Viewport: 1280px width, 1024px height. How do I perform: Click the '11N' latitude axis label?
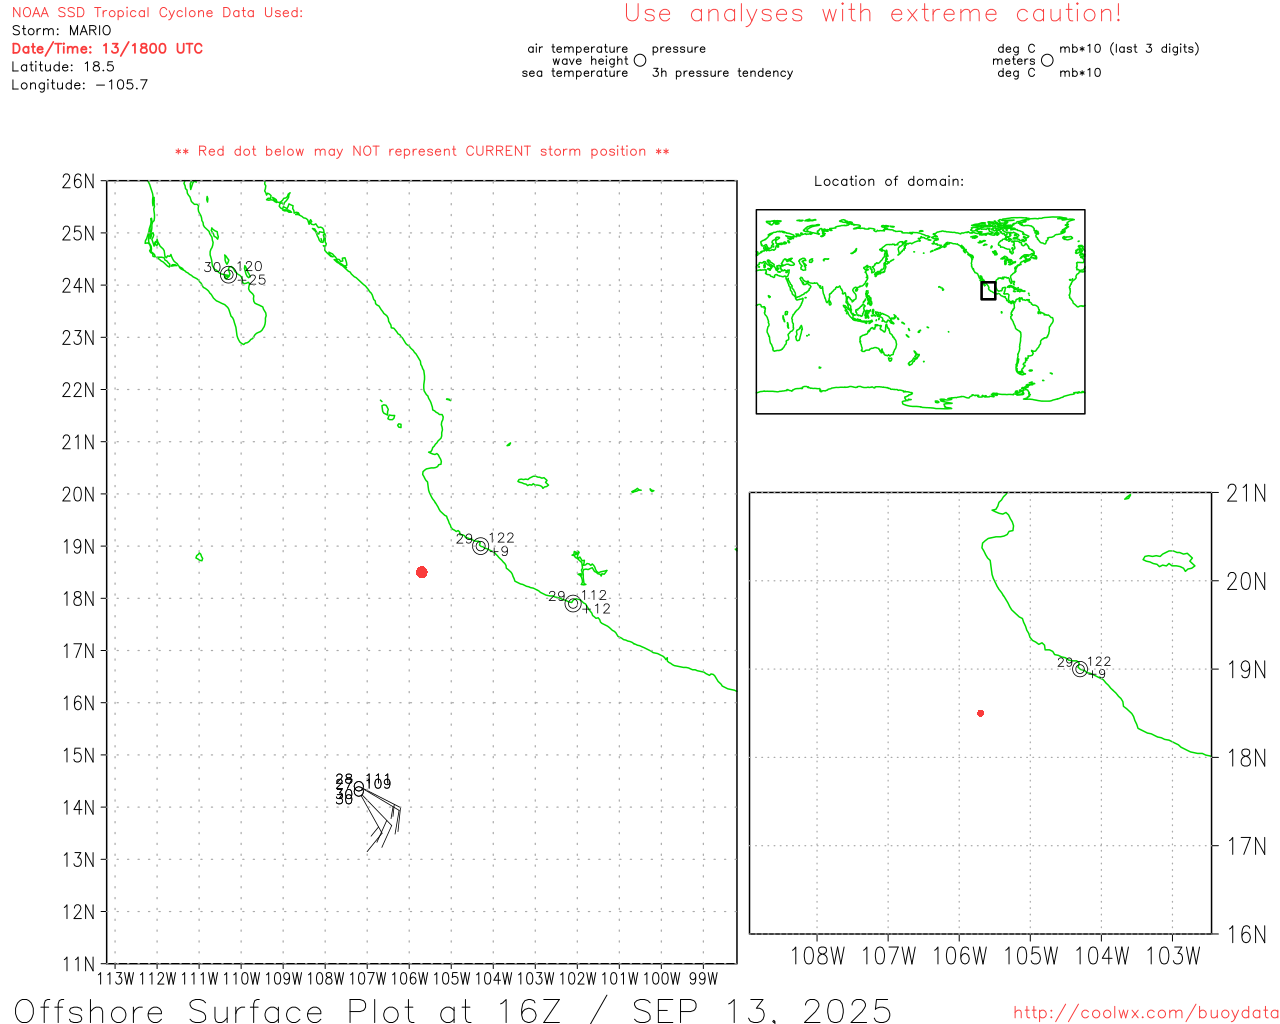(x=78, y=965)
